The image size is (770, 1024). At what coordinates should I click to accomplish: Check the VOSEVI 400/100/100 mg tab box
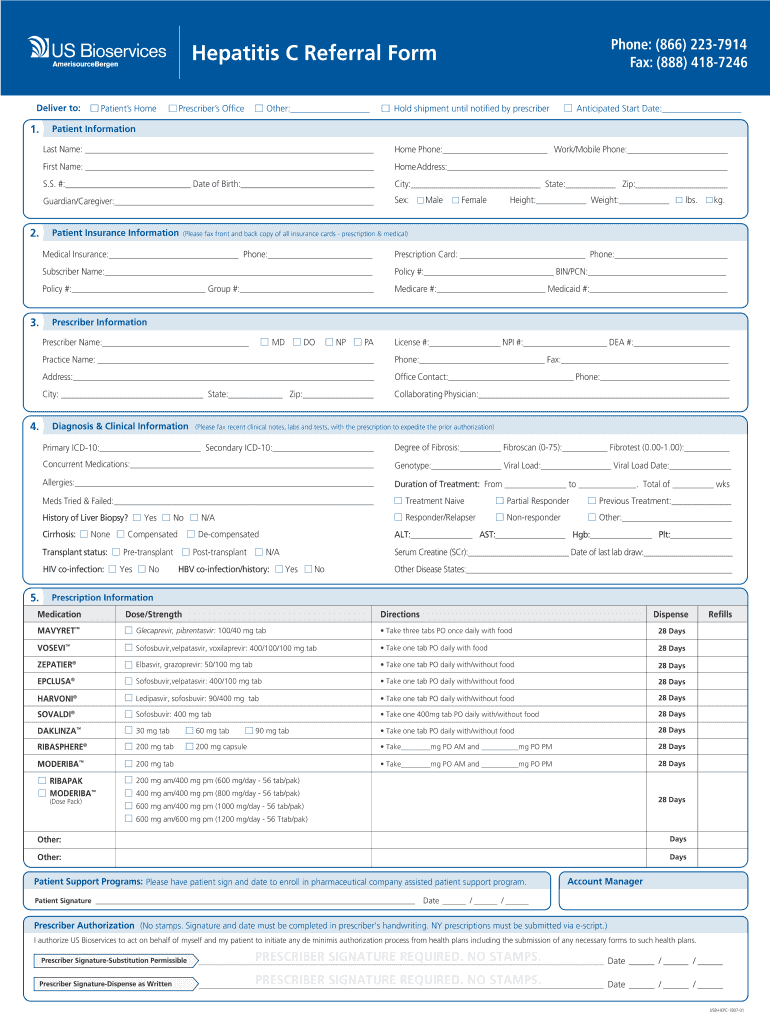tap(129, 648)
